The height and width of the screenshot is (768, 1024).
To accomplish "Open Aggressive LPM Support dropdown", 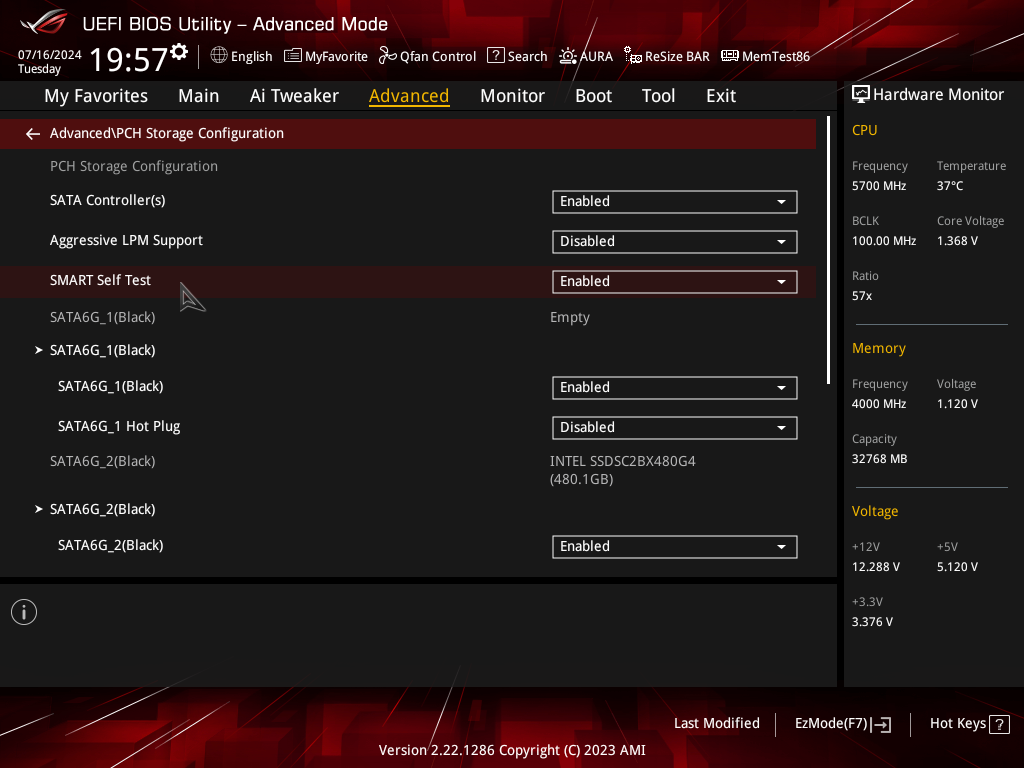I will coord(674,242).
